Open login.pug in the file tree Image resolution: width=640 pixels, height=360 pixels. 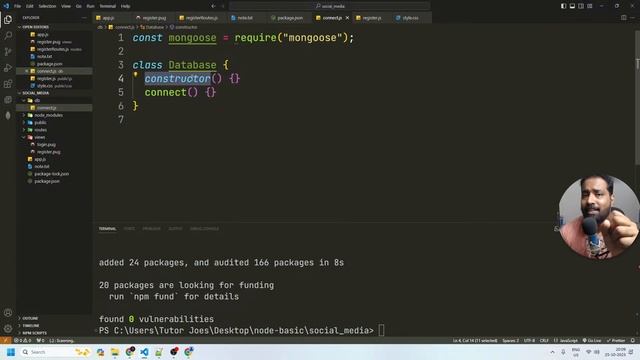pos(46,144)
